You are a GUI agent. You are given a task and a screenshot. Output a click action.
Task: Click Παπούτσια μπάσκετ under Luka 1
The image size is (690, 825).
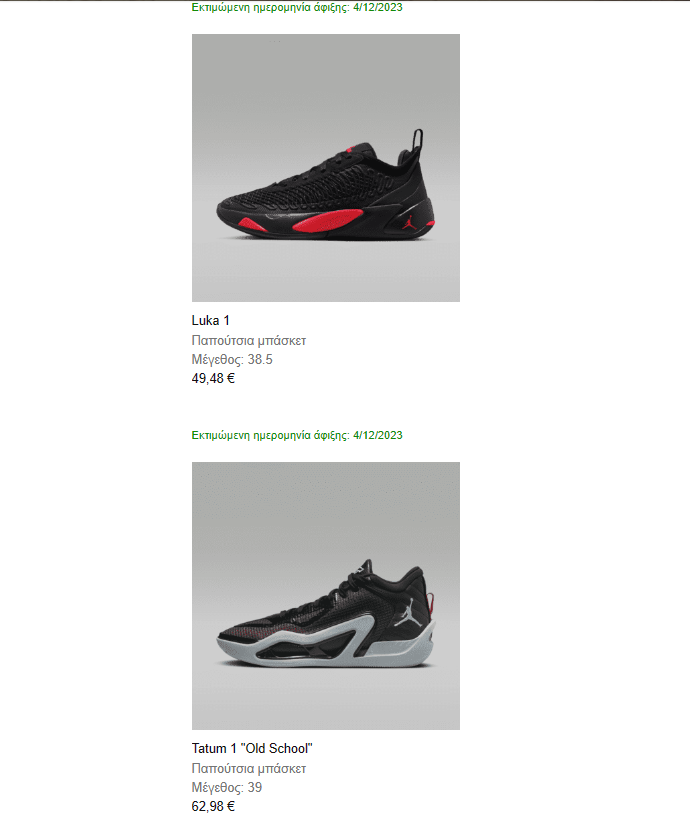coord(248,340)
